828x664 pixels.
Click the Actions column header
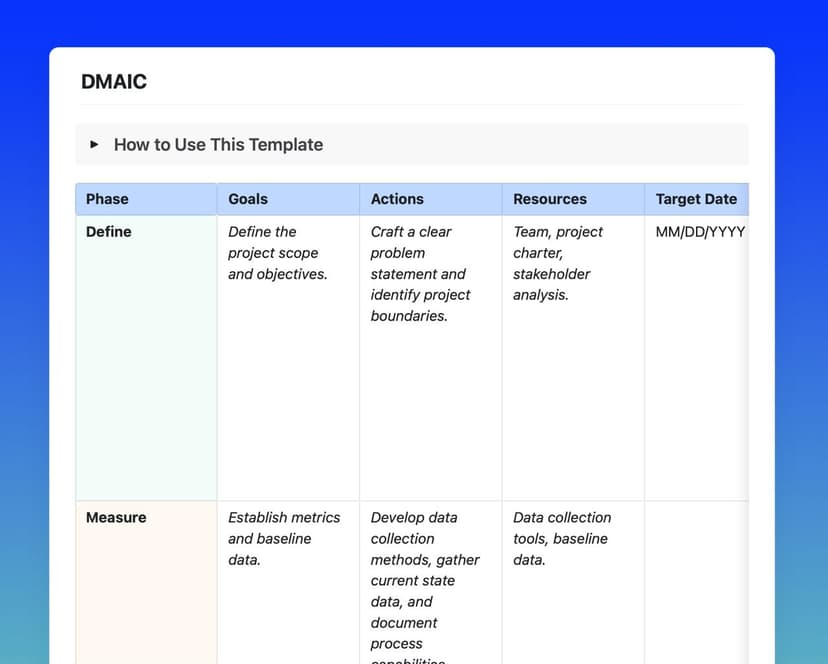click(x=397, y=198)
